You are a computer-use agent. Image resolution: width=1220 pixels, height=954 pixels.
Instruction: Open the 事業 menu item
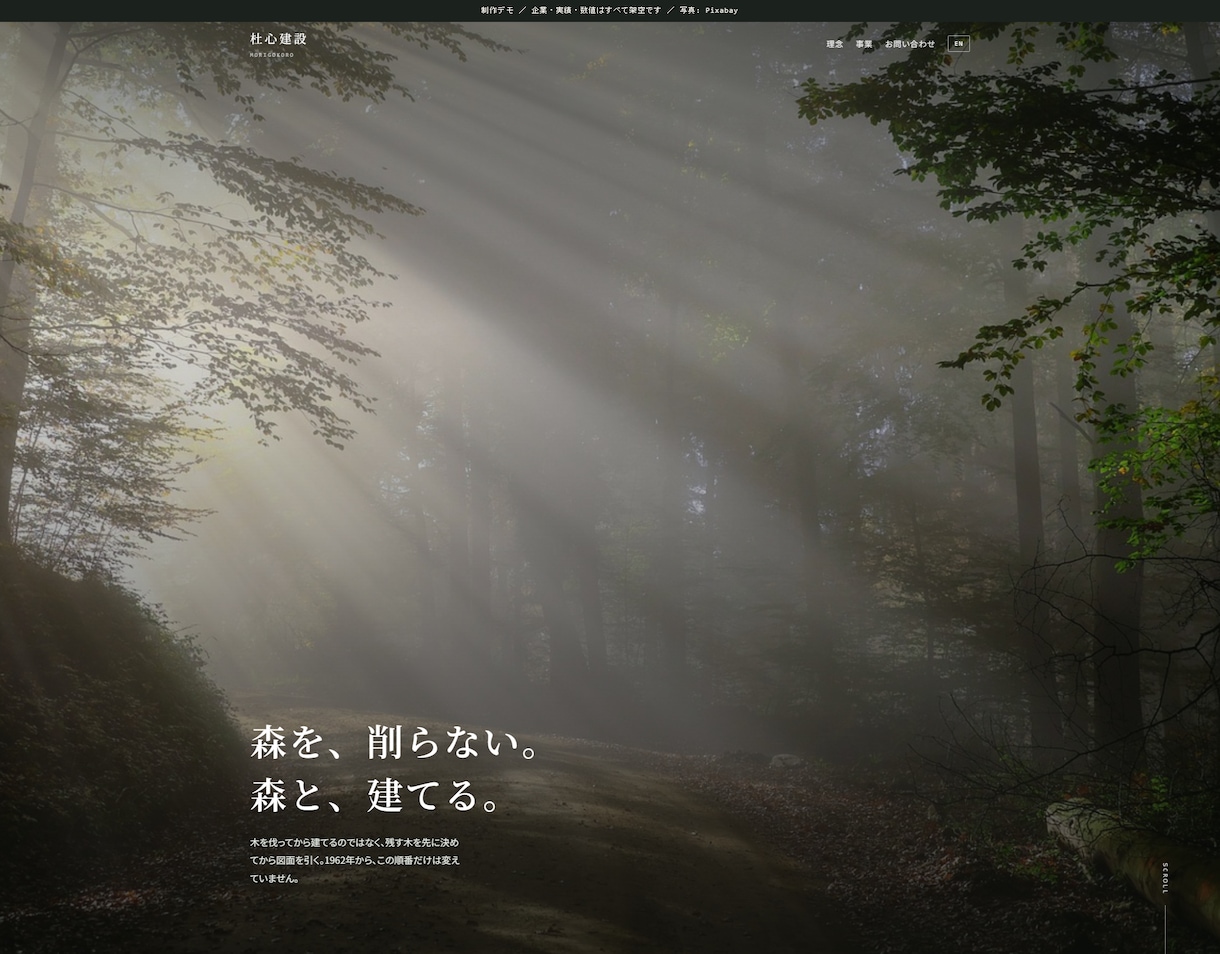point(864,44)
